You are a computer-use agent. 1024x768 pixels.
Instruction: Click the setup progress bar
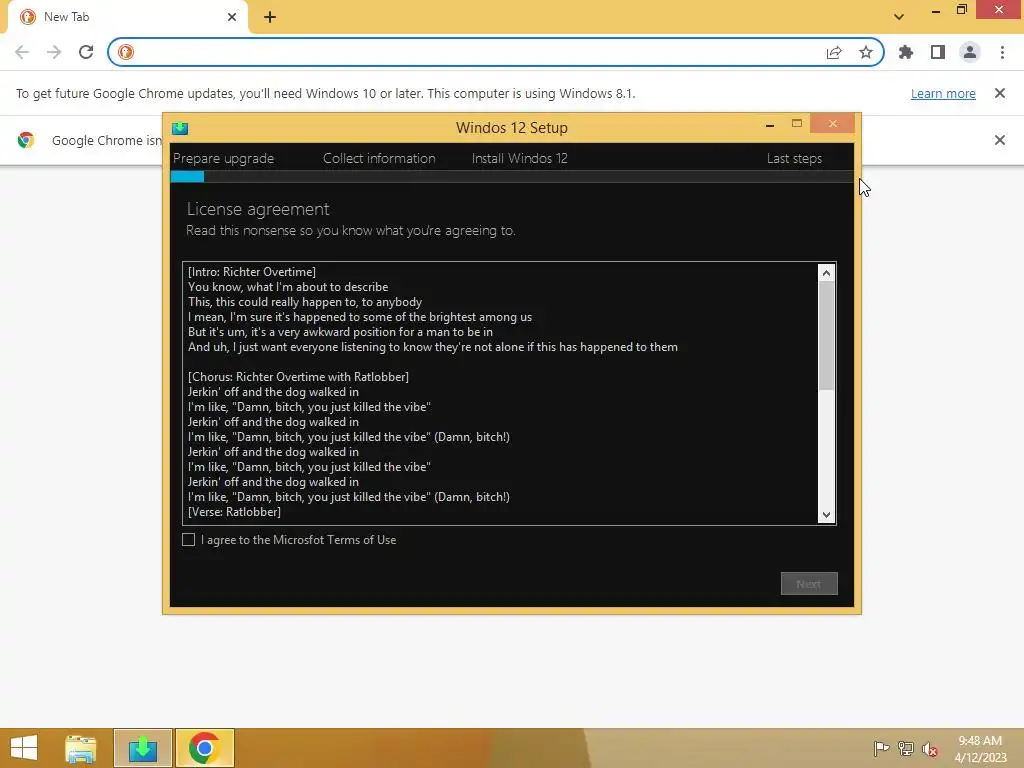(x=512, y=176)
